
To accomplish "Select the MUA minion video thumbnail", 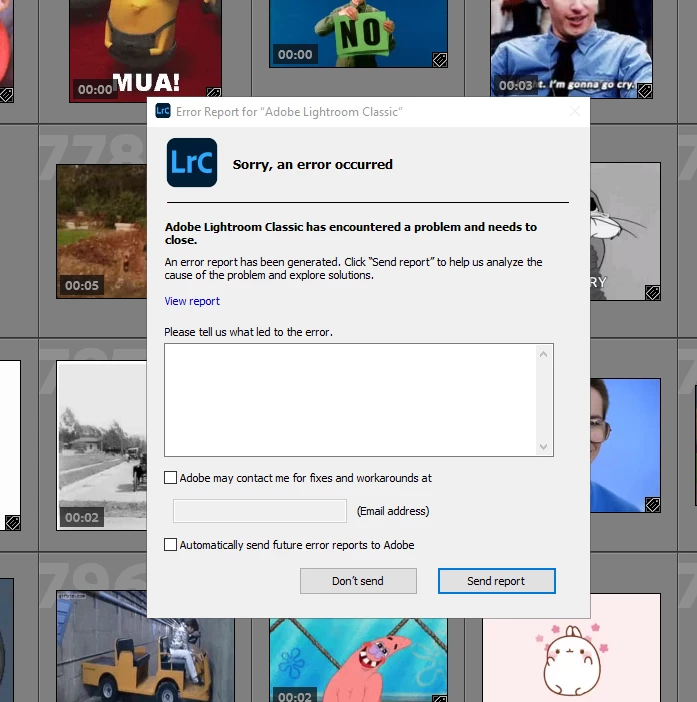I will click(145, 51).
